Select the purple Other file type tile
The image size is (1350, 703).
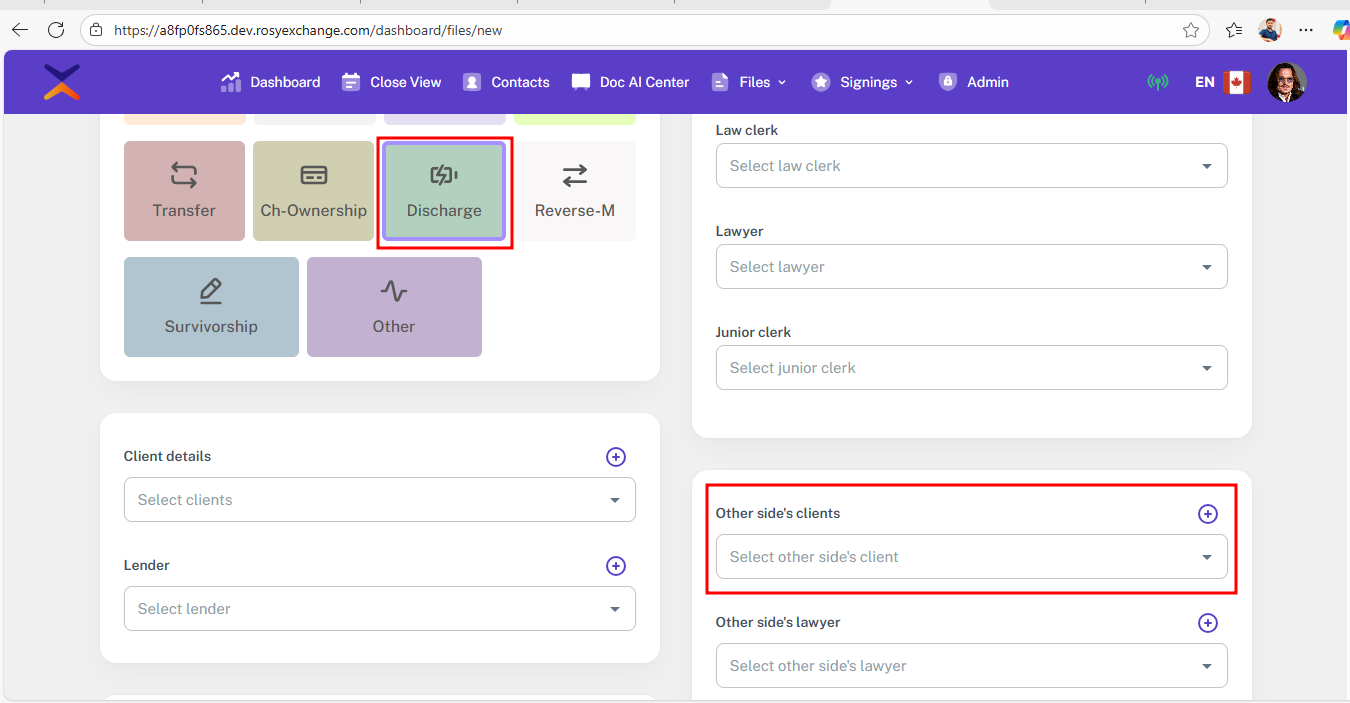(394, 307)
